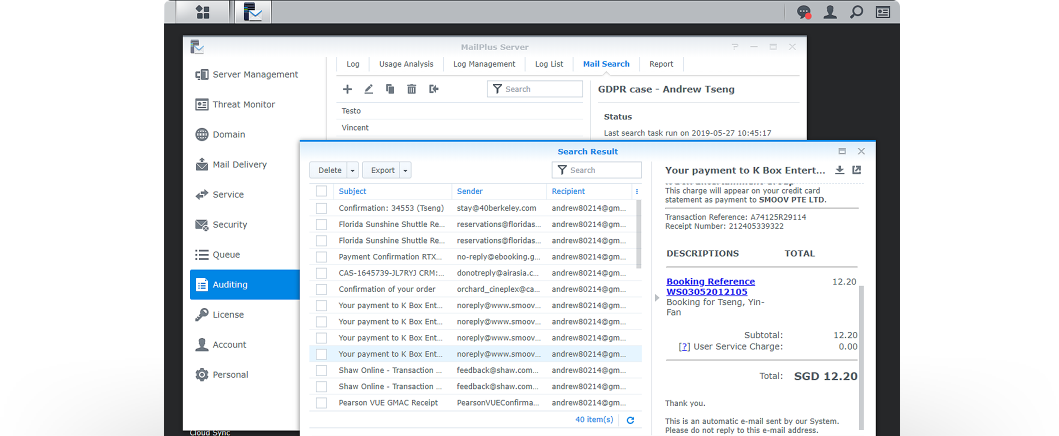Expand the Export button dropdown arrow

click(405, 171)
